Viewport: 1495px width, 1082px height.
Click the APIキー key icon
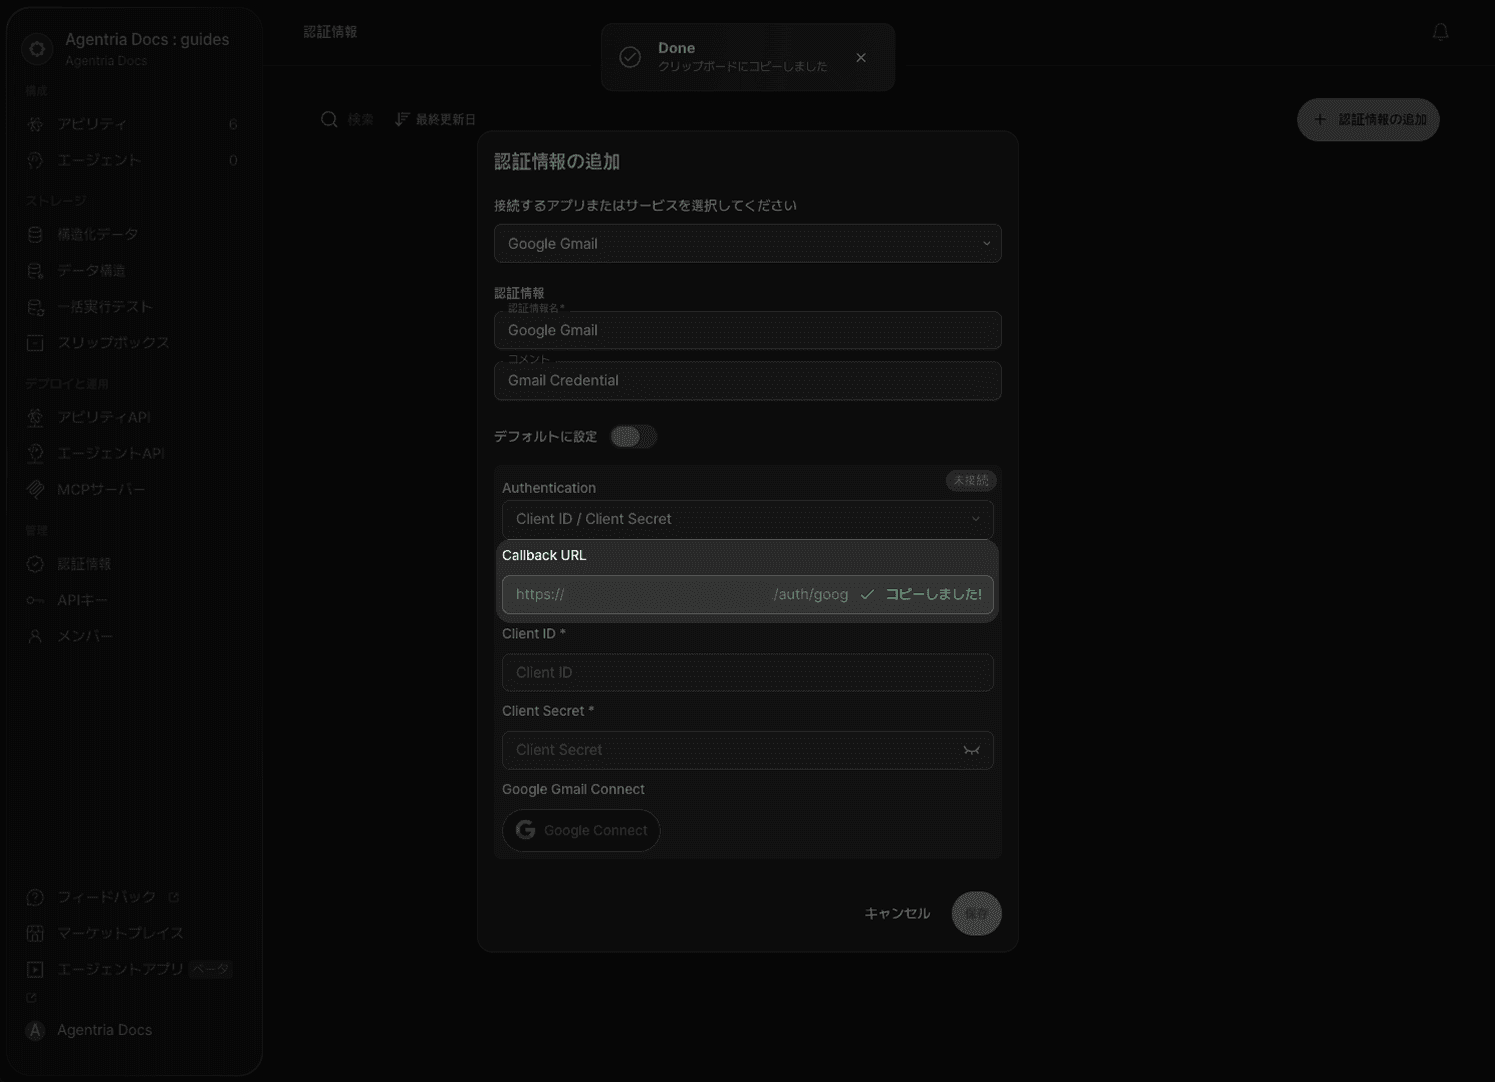coord(35,600)
